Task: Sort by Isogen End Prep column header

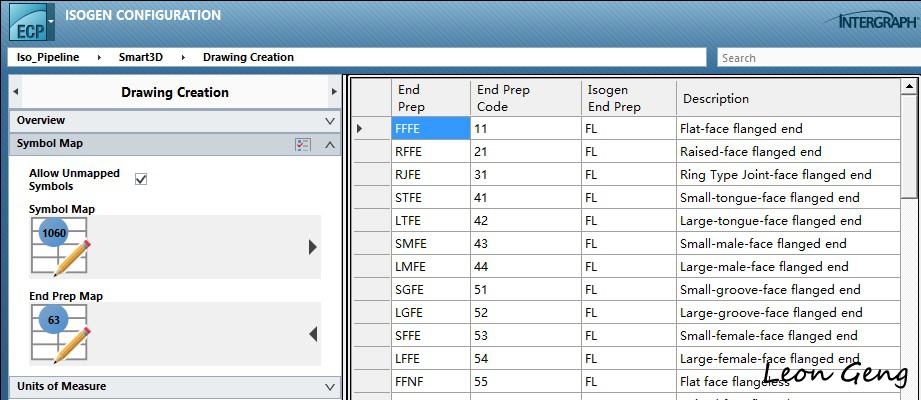Action: pos(628,98)
